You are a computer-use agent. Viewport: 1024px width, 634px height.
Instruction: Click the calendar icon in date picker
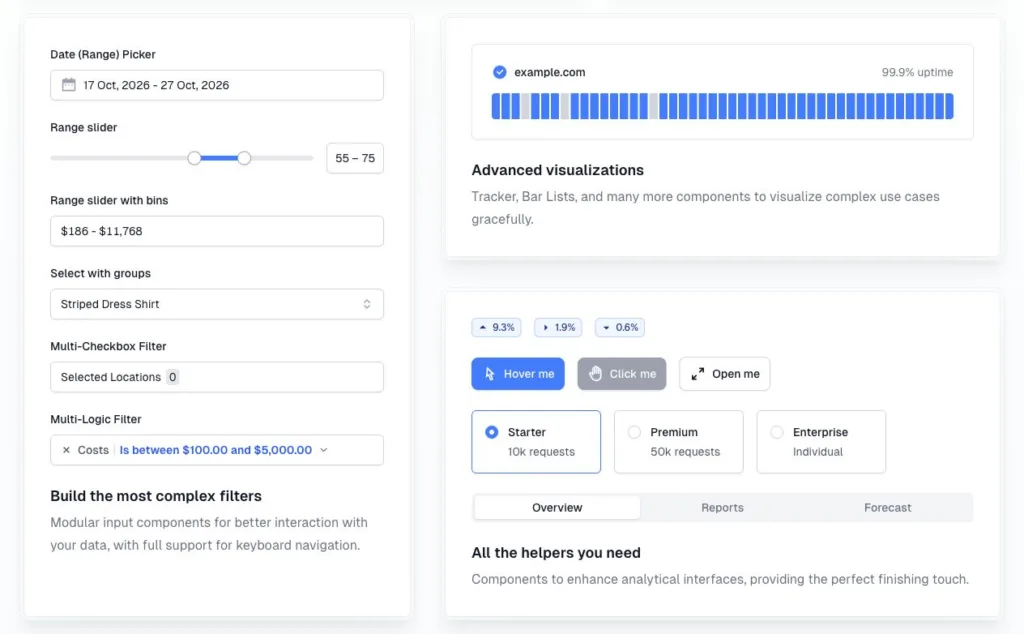[x=69, y=85]
